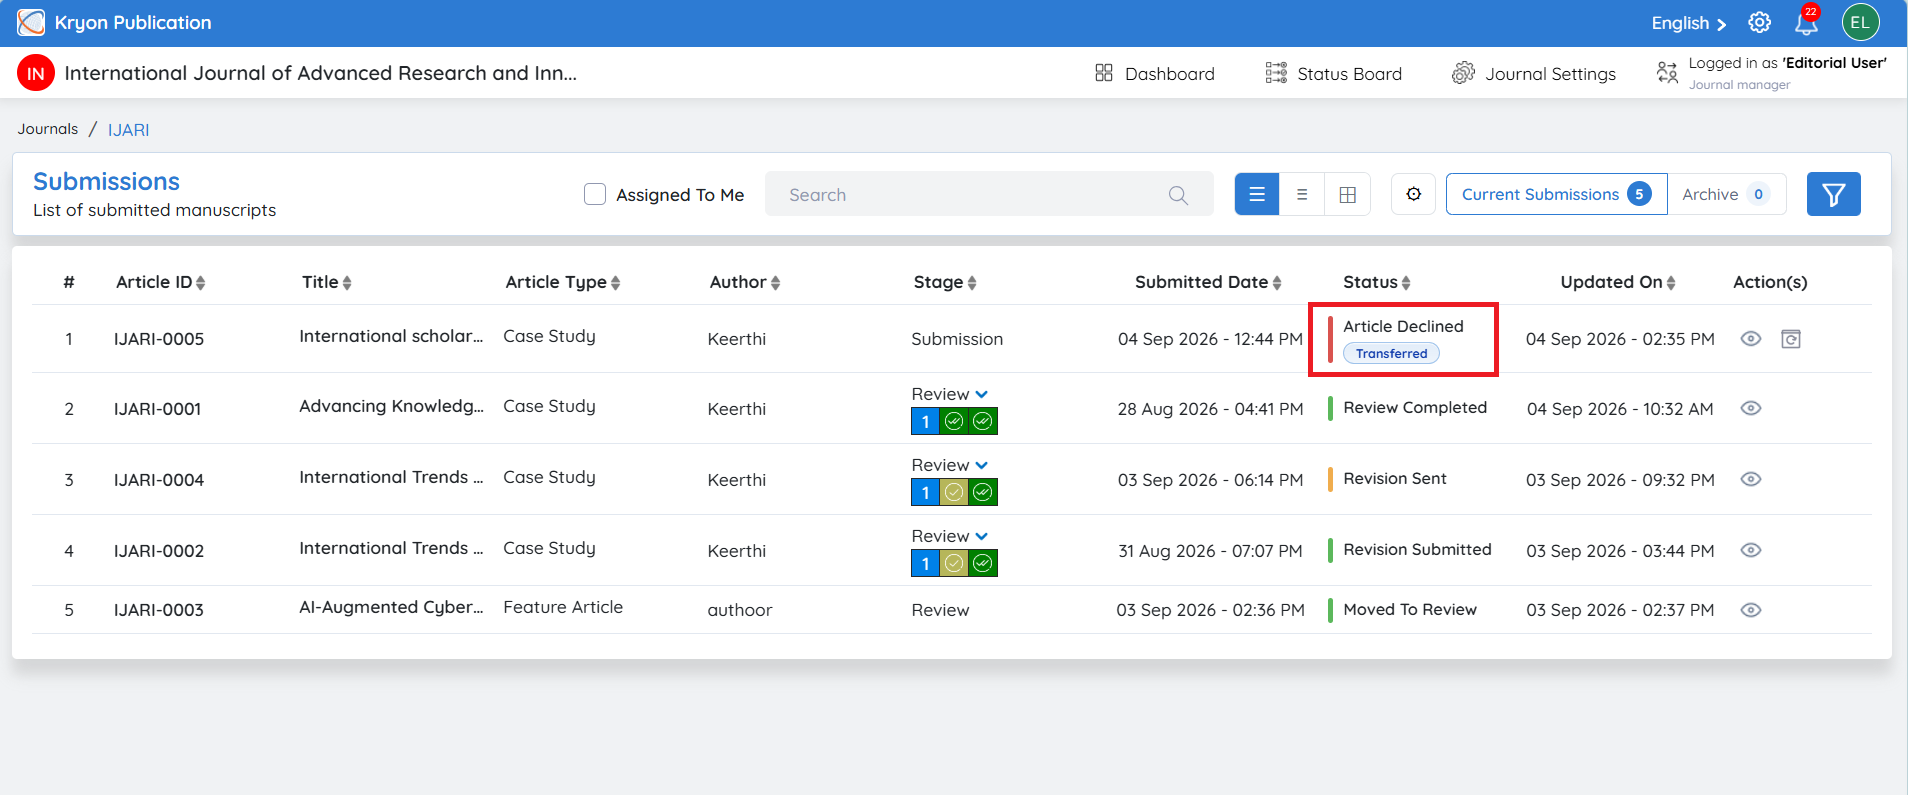
Task: View IJARI-0004 with the eye icon
Action: coord(1750,479)
